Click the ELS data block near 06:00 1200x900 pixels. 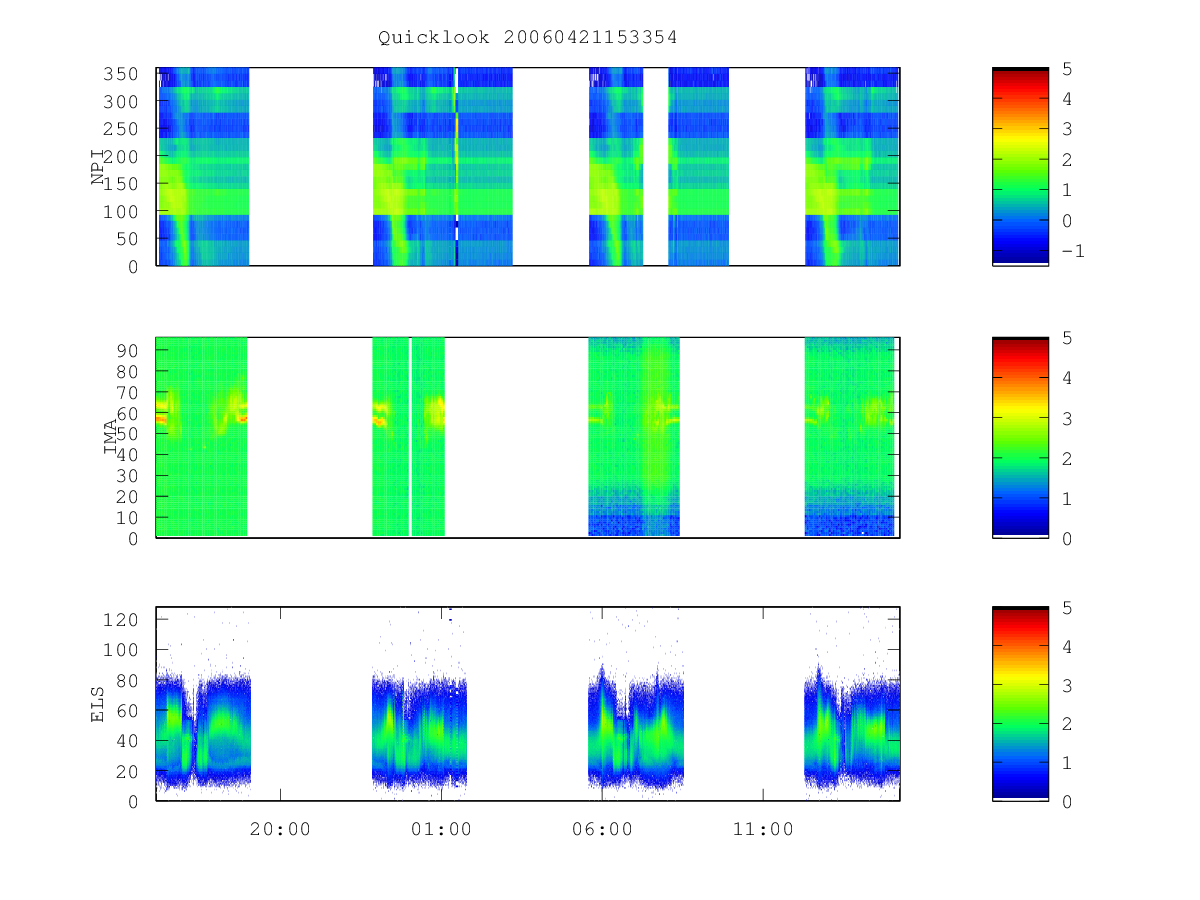[636, 727]
